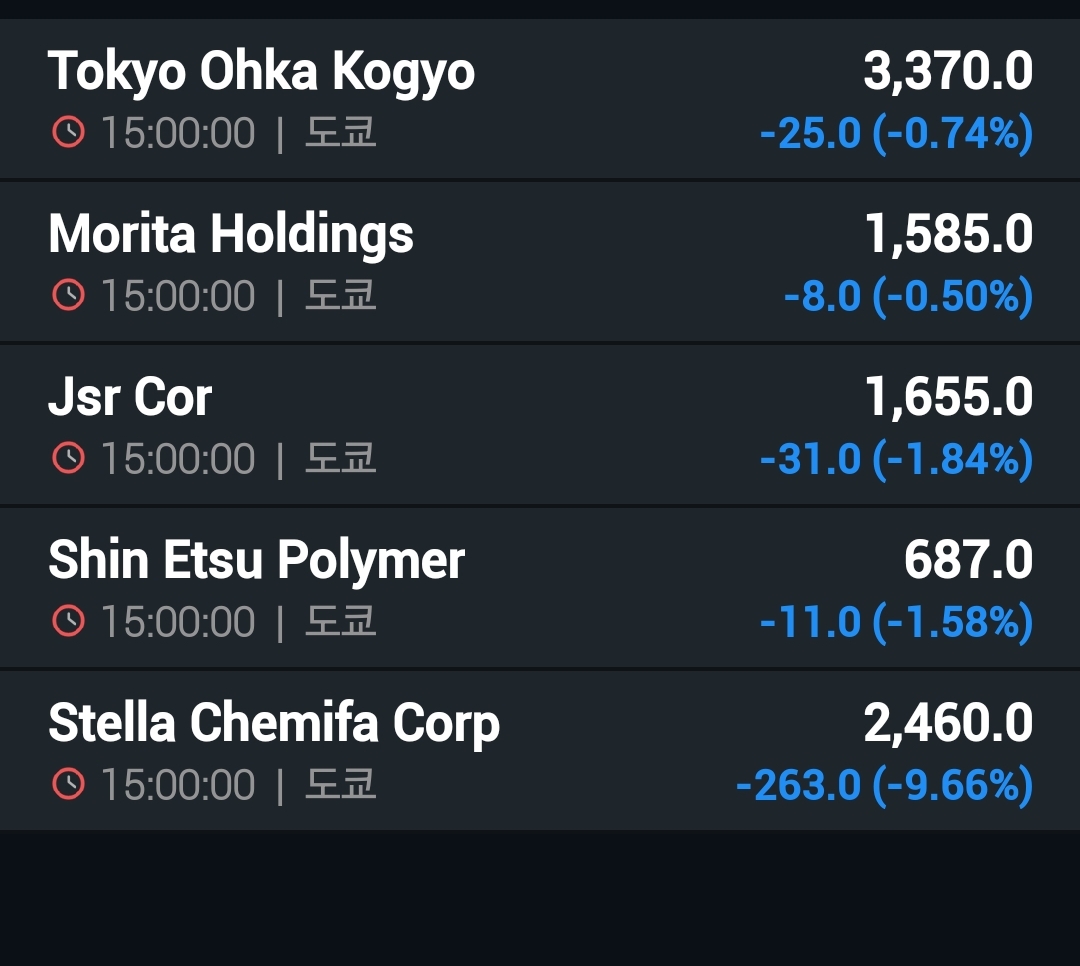Click the 687.0 price of Shin Etsu Polymer
Viewport: 1080px width, 966px height.
[x=968, y=560]
